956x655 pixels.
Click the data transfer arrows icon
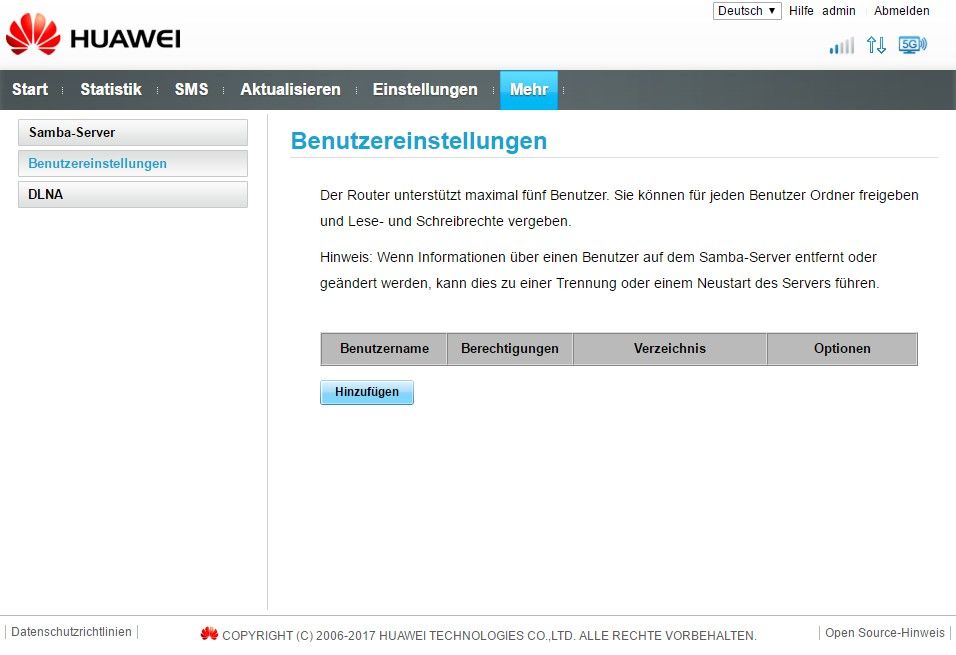coord(876,45)
